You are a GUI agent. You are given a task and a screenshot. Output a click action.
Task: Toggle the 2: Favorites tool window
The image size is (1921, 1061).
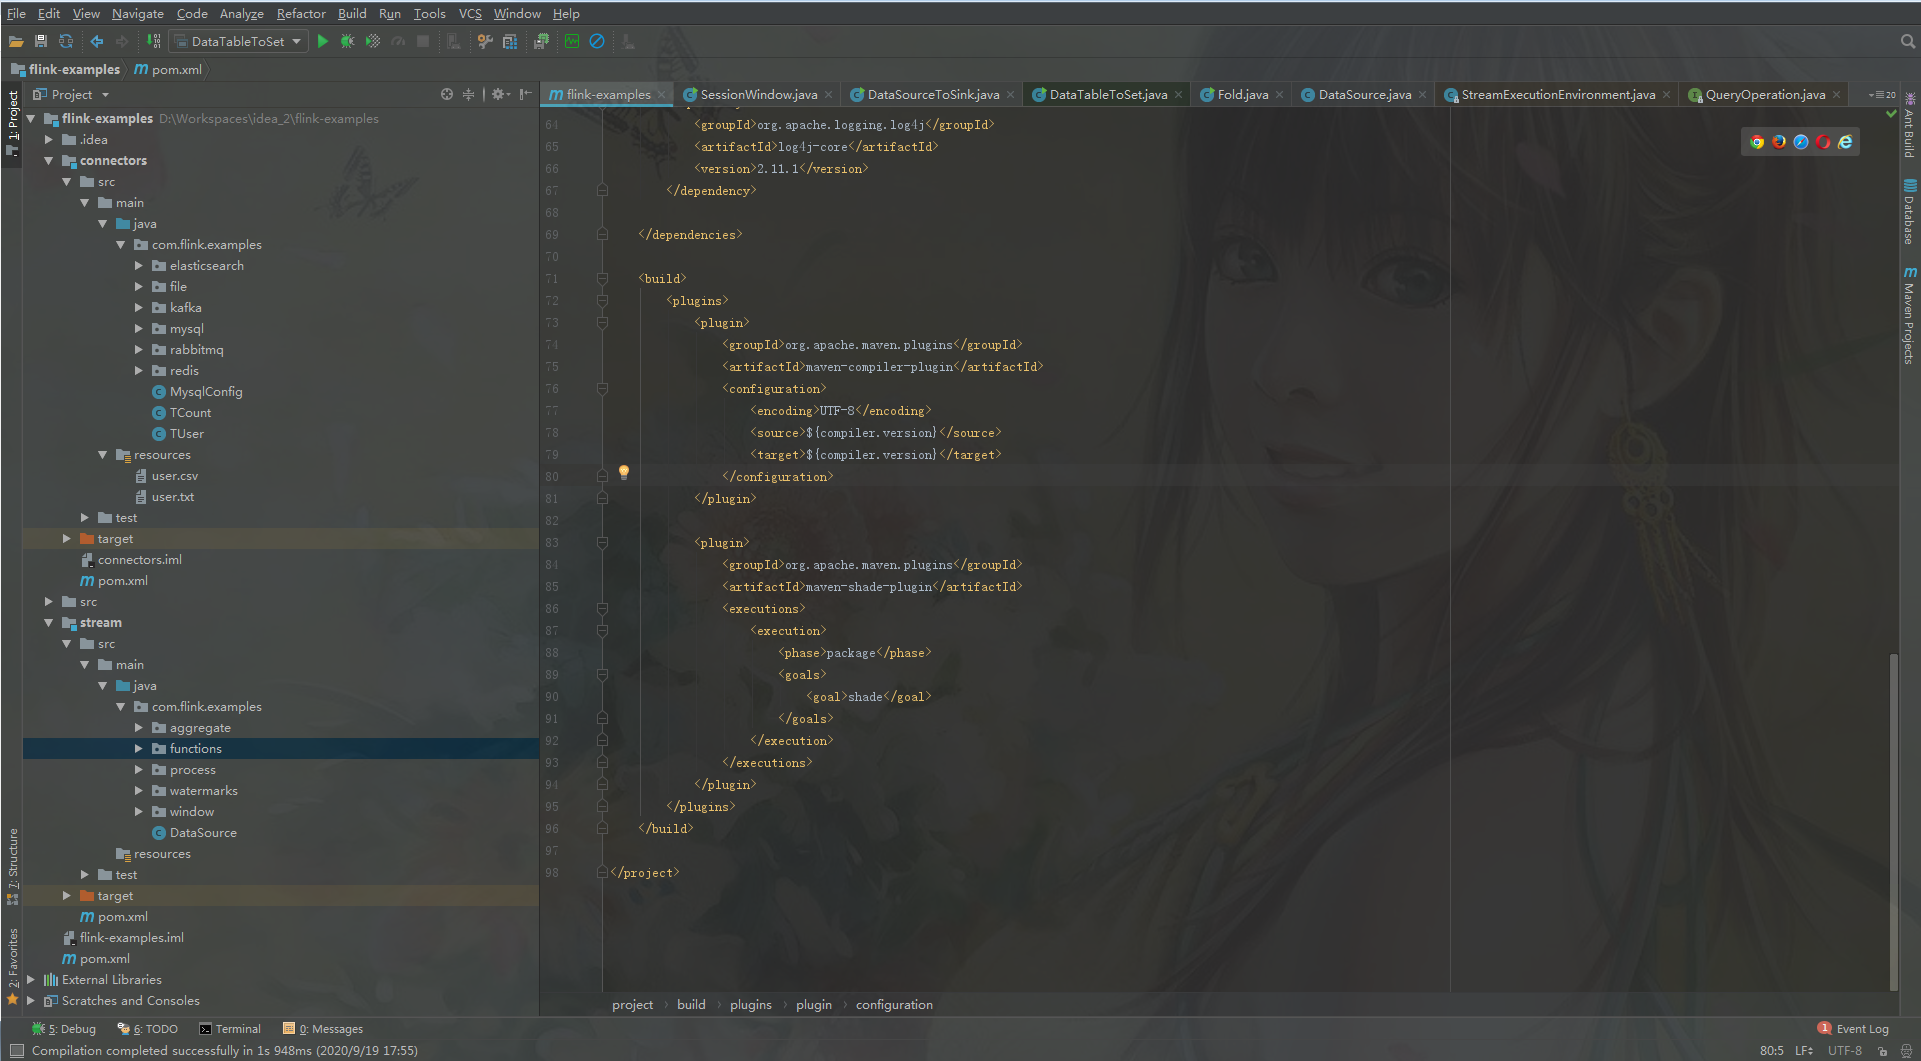[13, 966]
